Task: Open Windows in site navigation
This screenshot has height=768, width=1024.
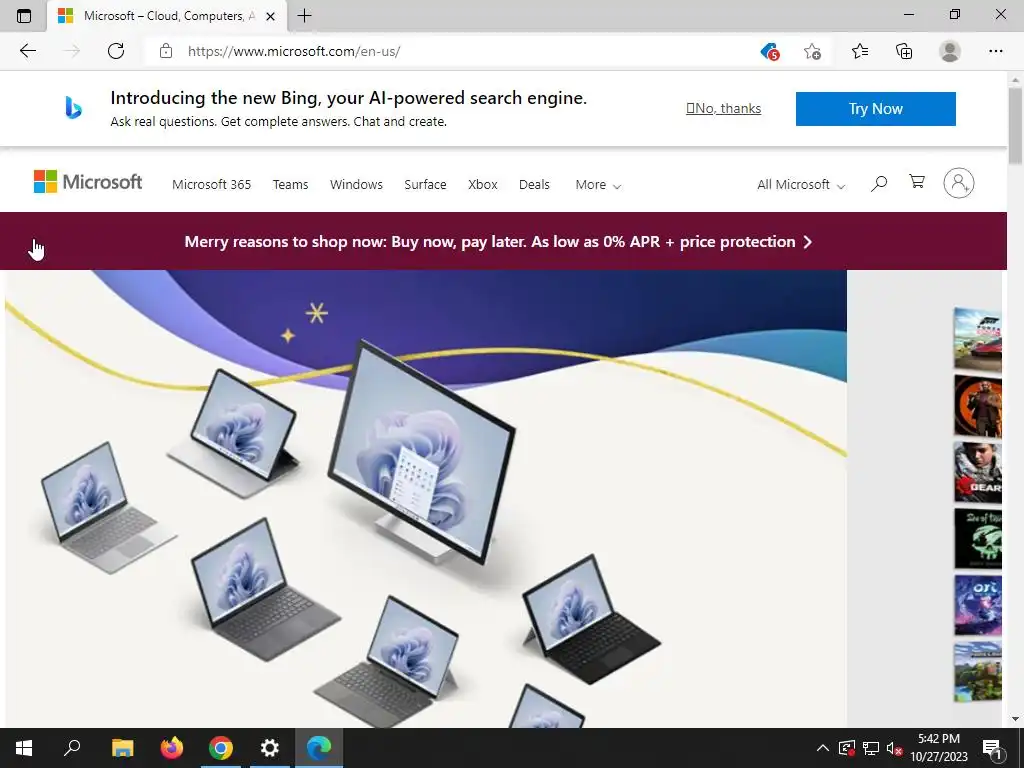Action: pos(357,185)
